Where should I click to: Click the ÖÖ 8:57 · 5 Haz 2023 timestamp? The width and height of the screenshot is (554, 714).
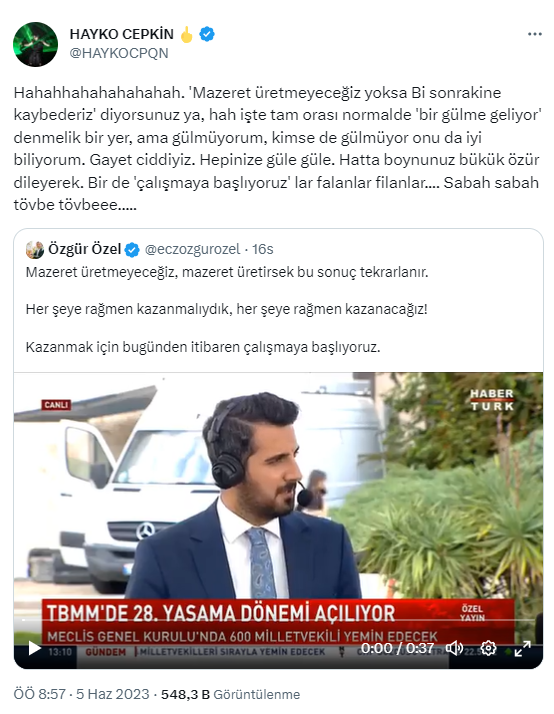81,694
